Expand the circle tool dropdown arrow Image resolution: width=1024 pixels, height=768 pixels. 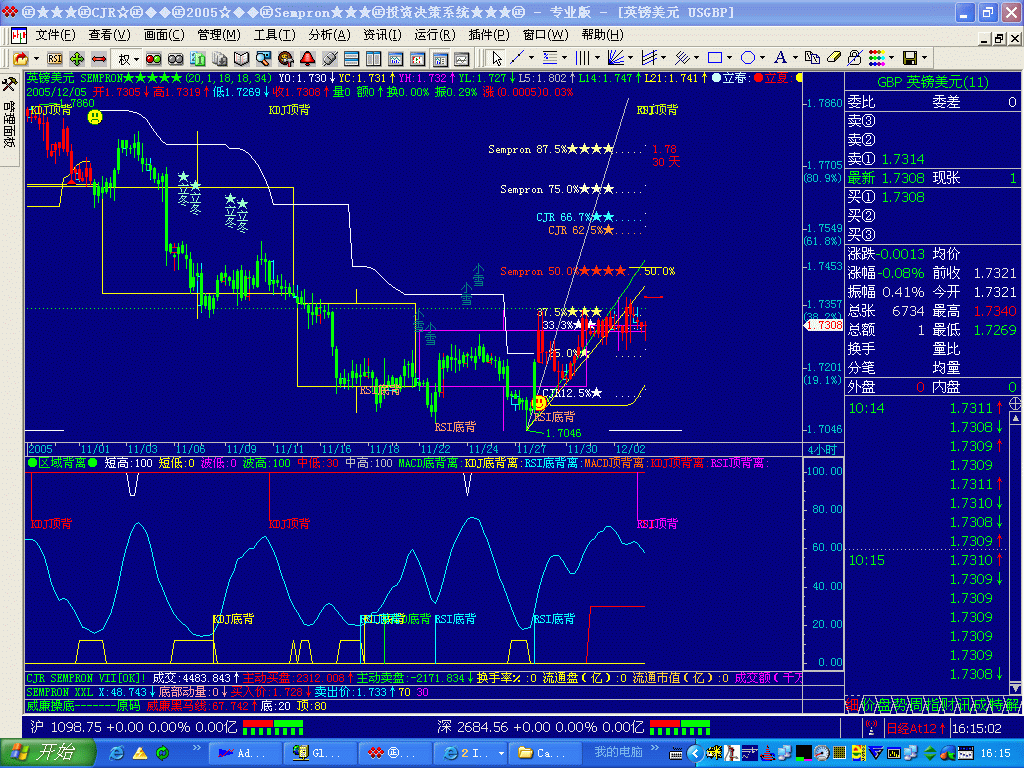tap(762, 58)
